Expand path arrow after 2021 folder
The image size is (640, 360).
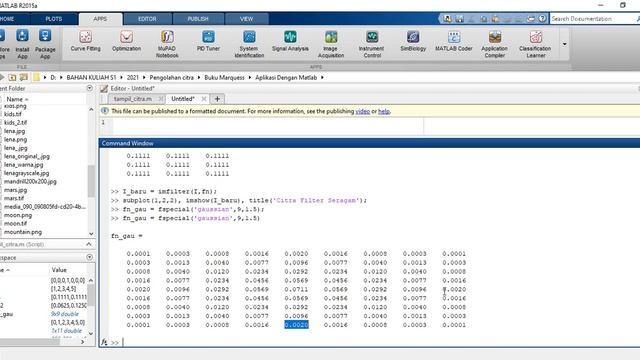144,78
